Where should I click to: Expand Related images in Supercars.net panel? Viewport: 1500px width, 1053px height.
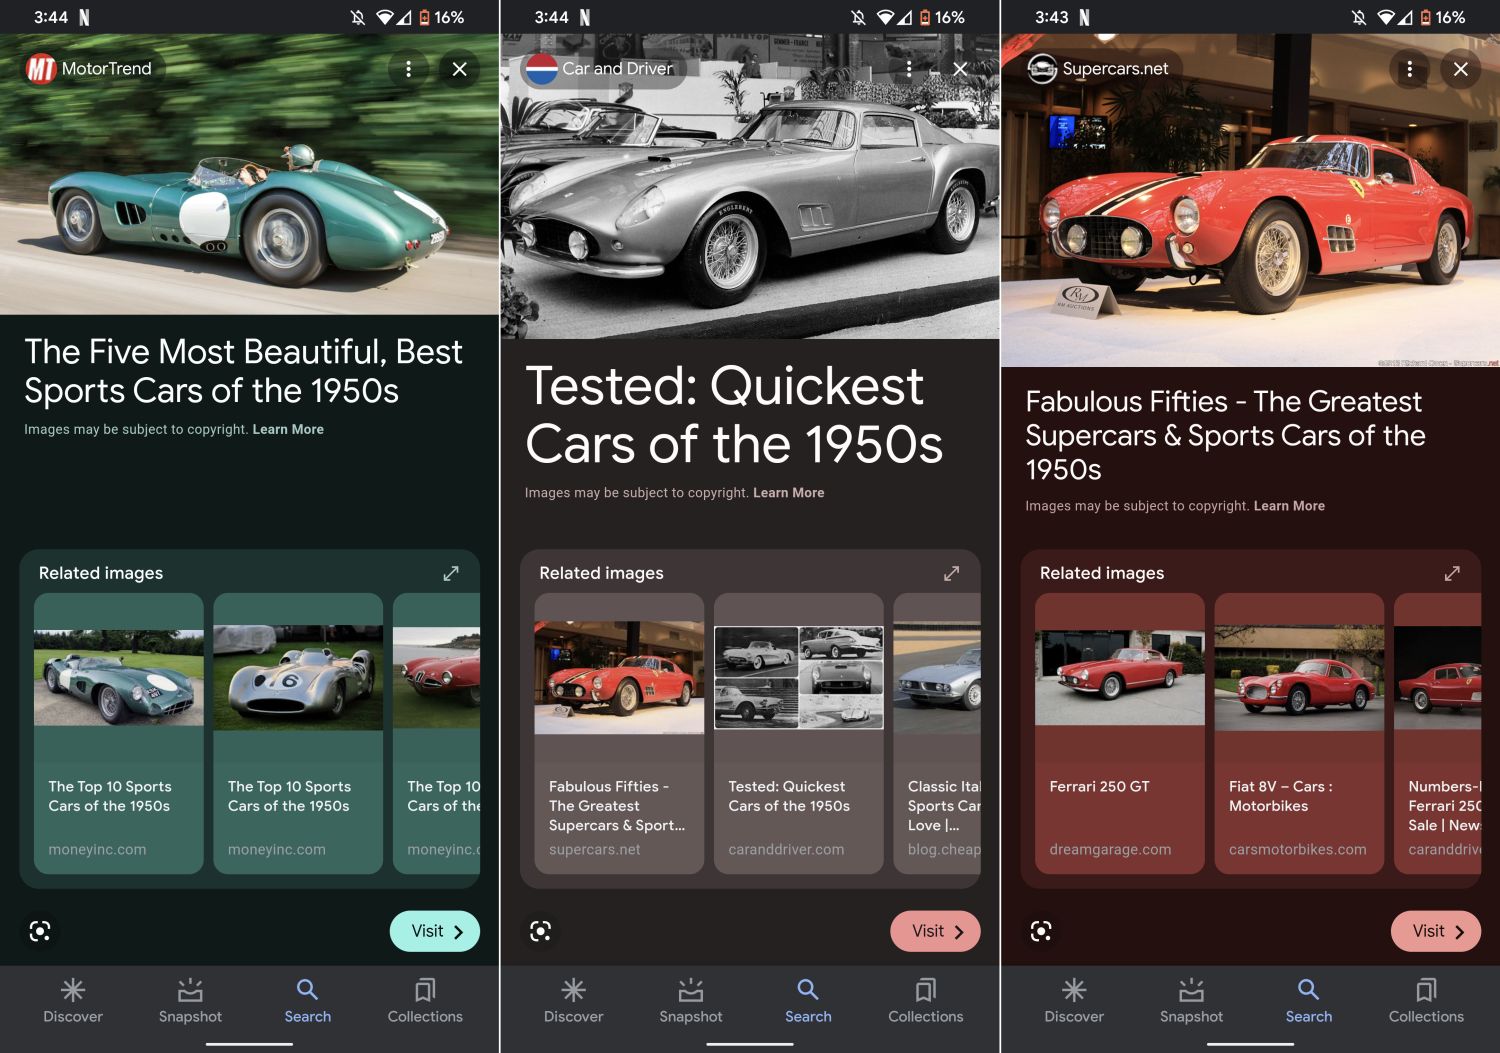click(x=1452, y=573)
